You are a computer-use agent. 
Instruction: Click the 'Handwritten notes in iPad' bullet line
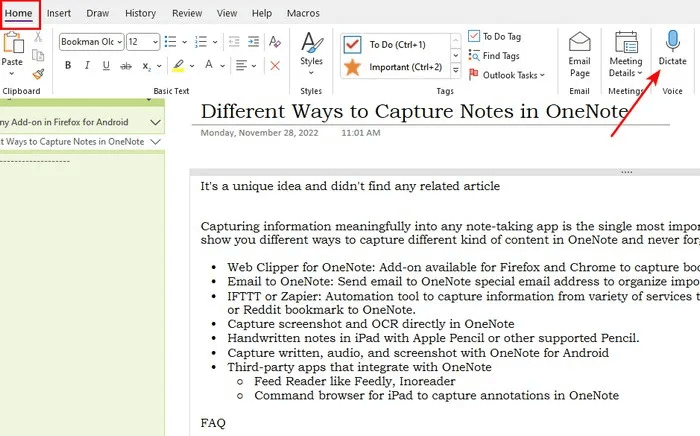point(433,338)
